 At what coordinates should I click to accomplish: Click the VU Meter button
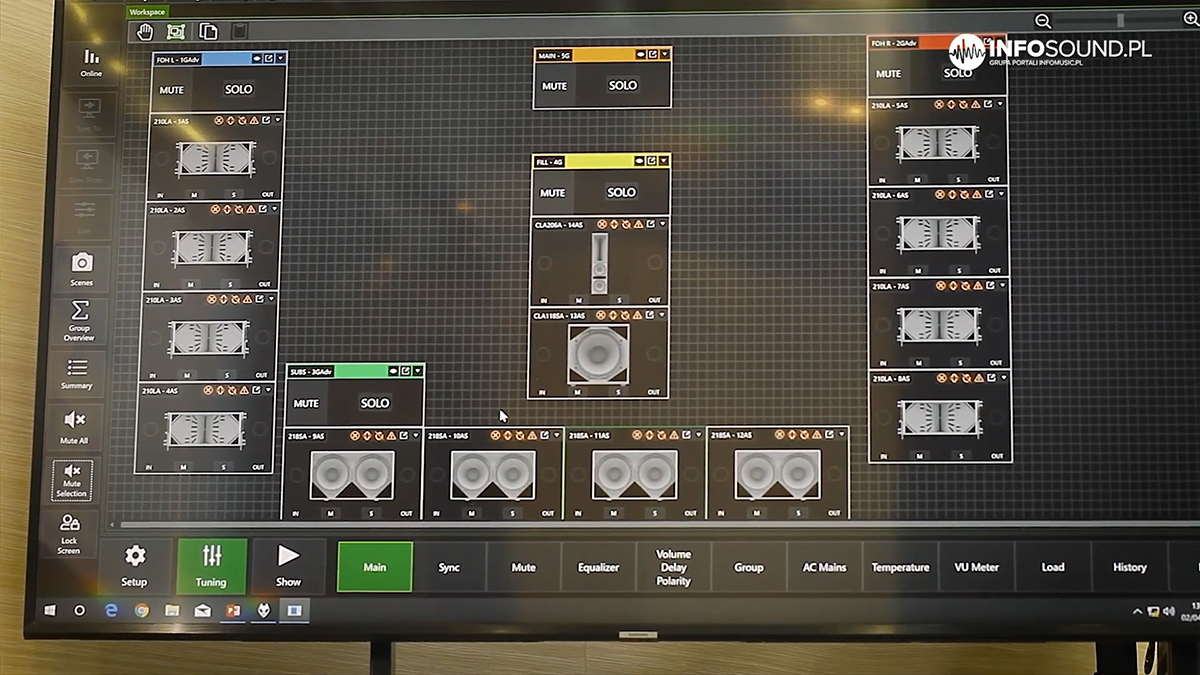click(x=976, y=567)
